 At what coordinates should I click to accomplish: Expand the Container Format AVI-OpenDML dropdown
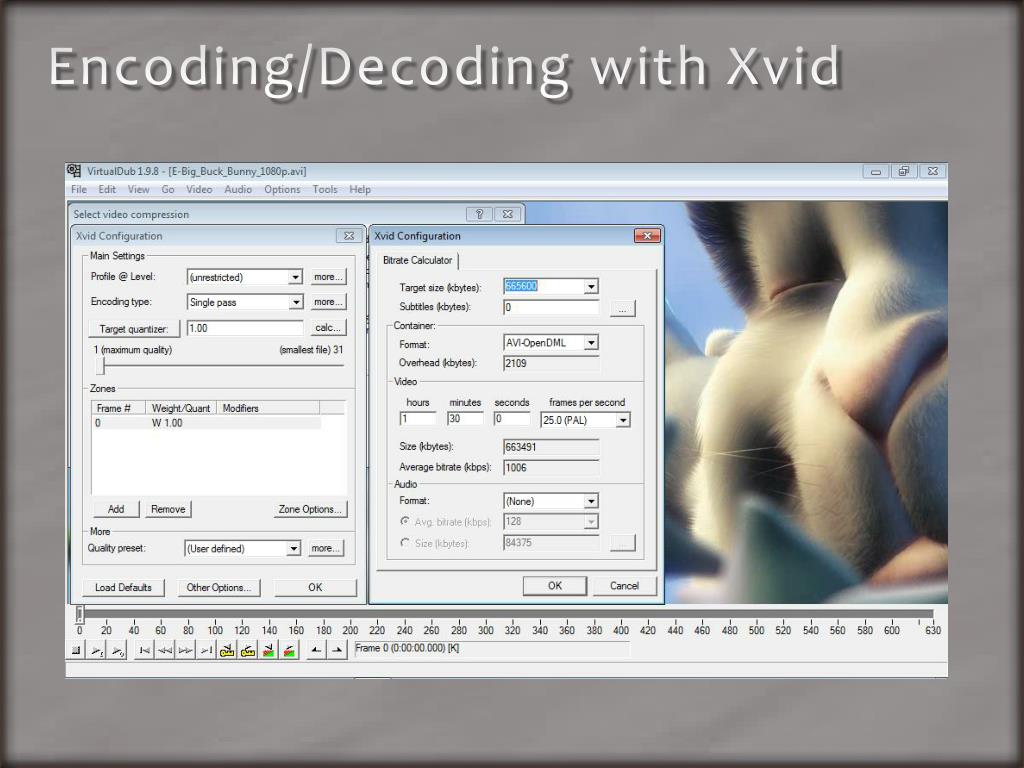pyautogui.click(x=590, y=342)
